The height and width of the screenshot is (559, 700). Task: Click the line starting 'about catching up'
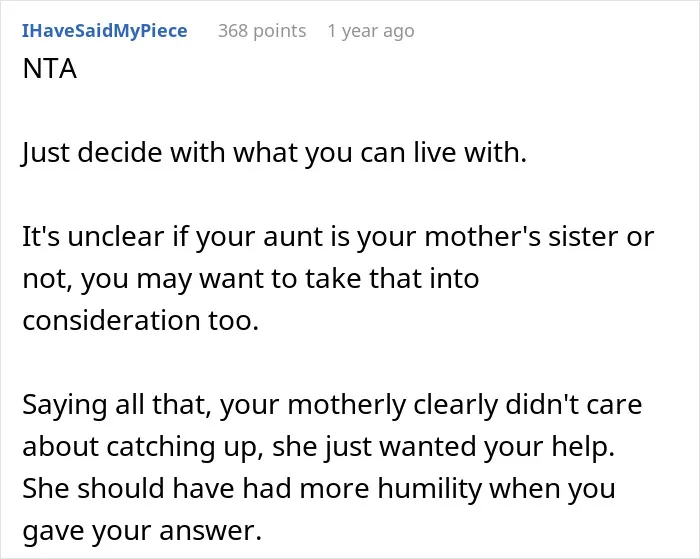(x=319, y=446)
